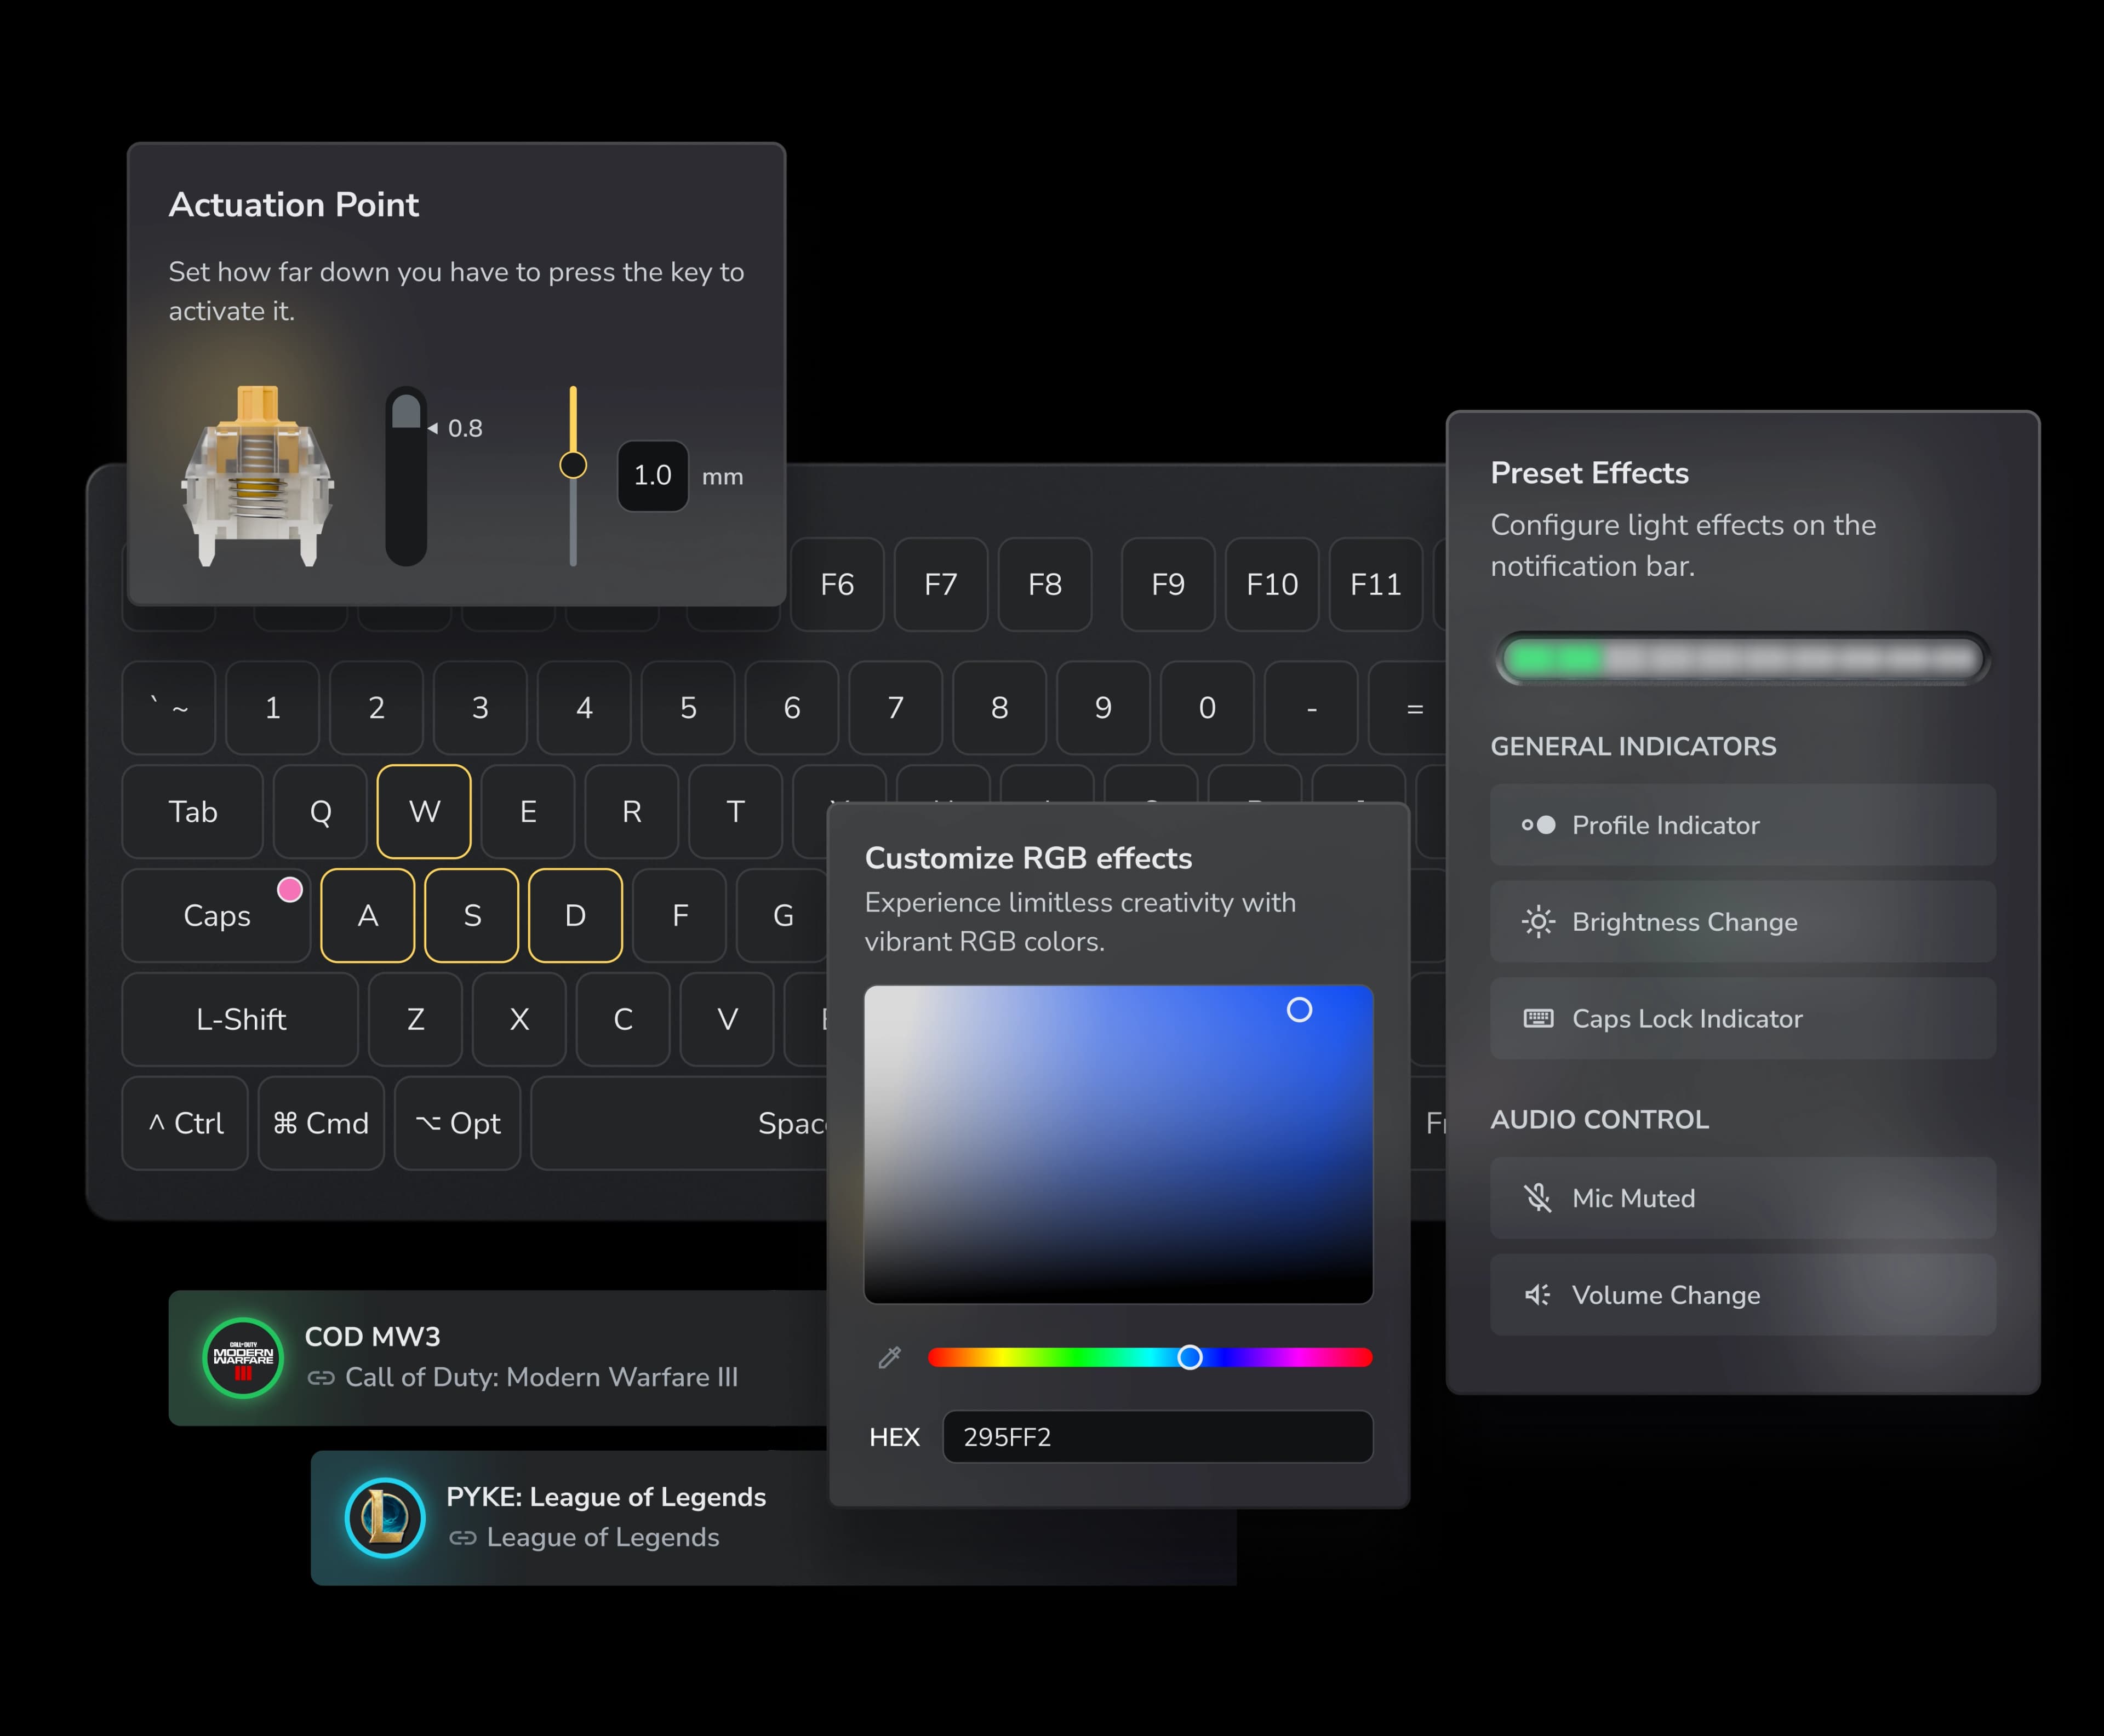This screenshot has height=1736, width=2104.
Task: Click the Mic Muted microphone icon
Action: 1537,1197
